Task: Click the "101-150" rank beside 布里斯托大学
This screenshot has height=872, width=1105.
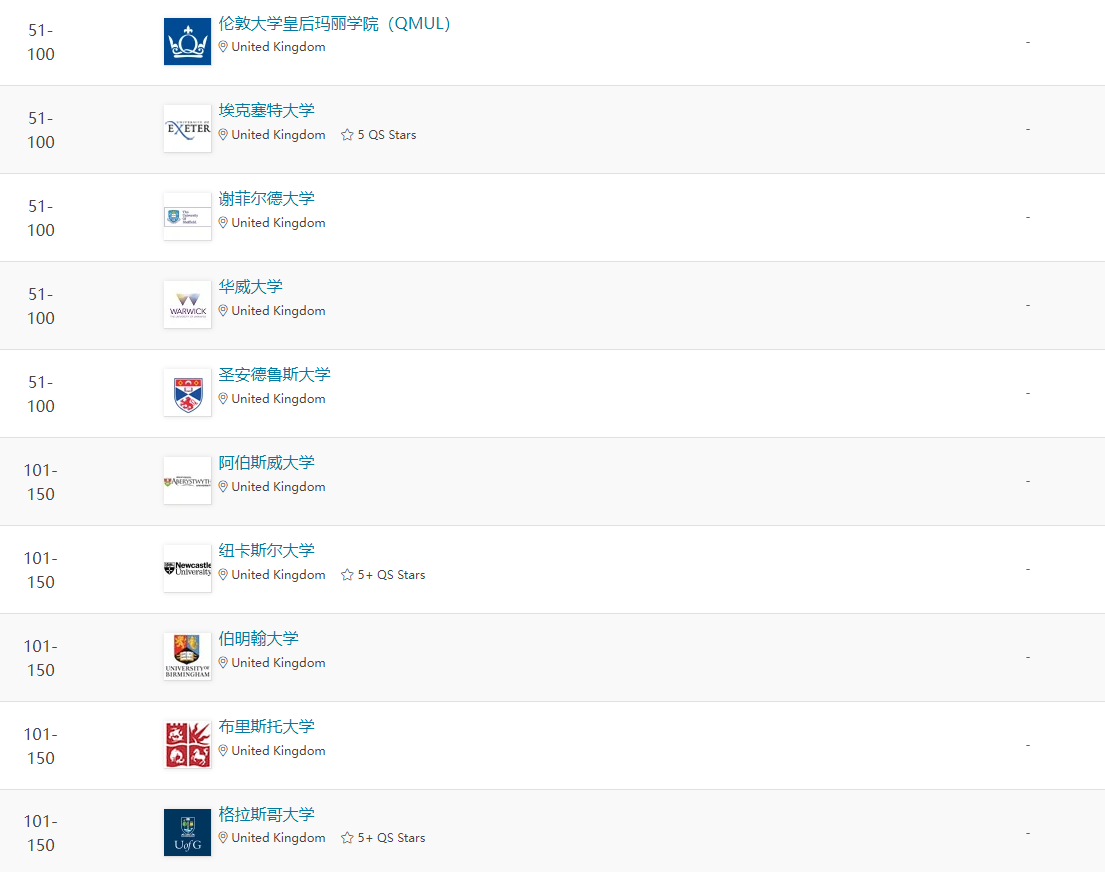Action: pos(41,747)
